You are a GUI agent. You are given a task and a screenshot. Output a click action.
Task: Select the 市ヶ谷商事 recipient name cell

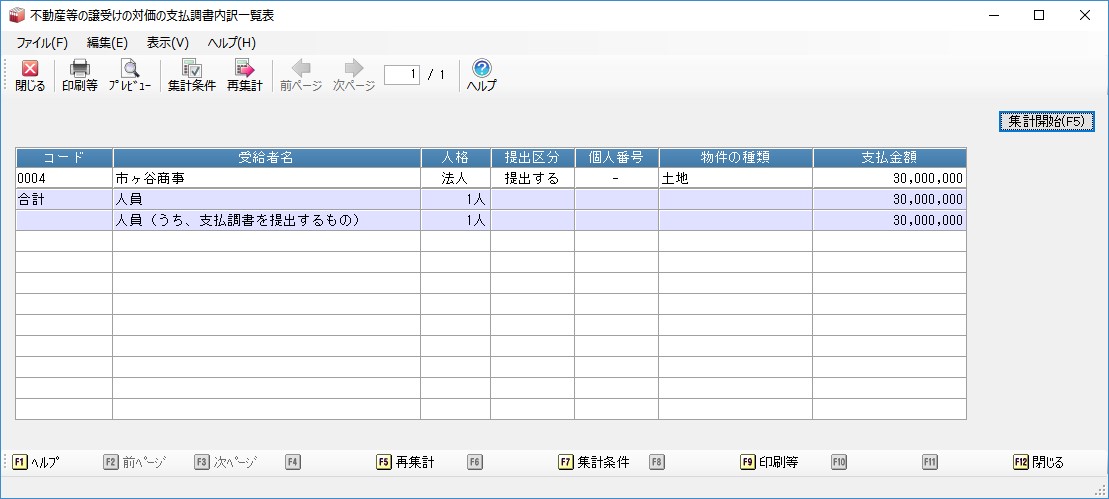pos(266,178)
